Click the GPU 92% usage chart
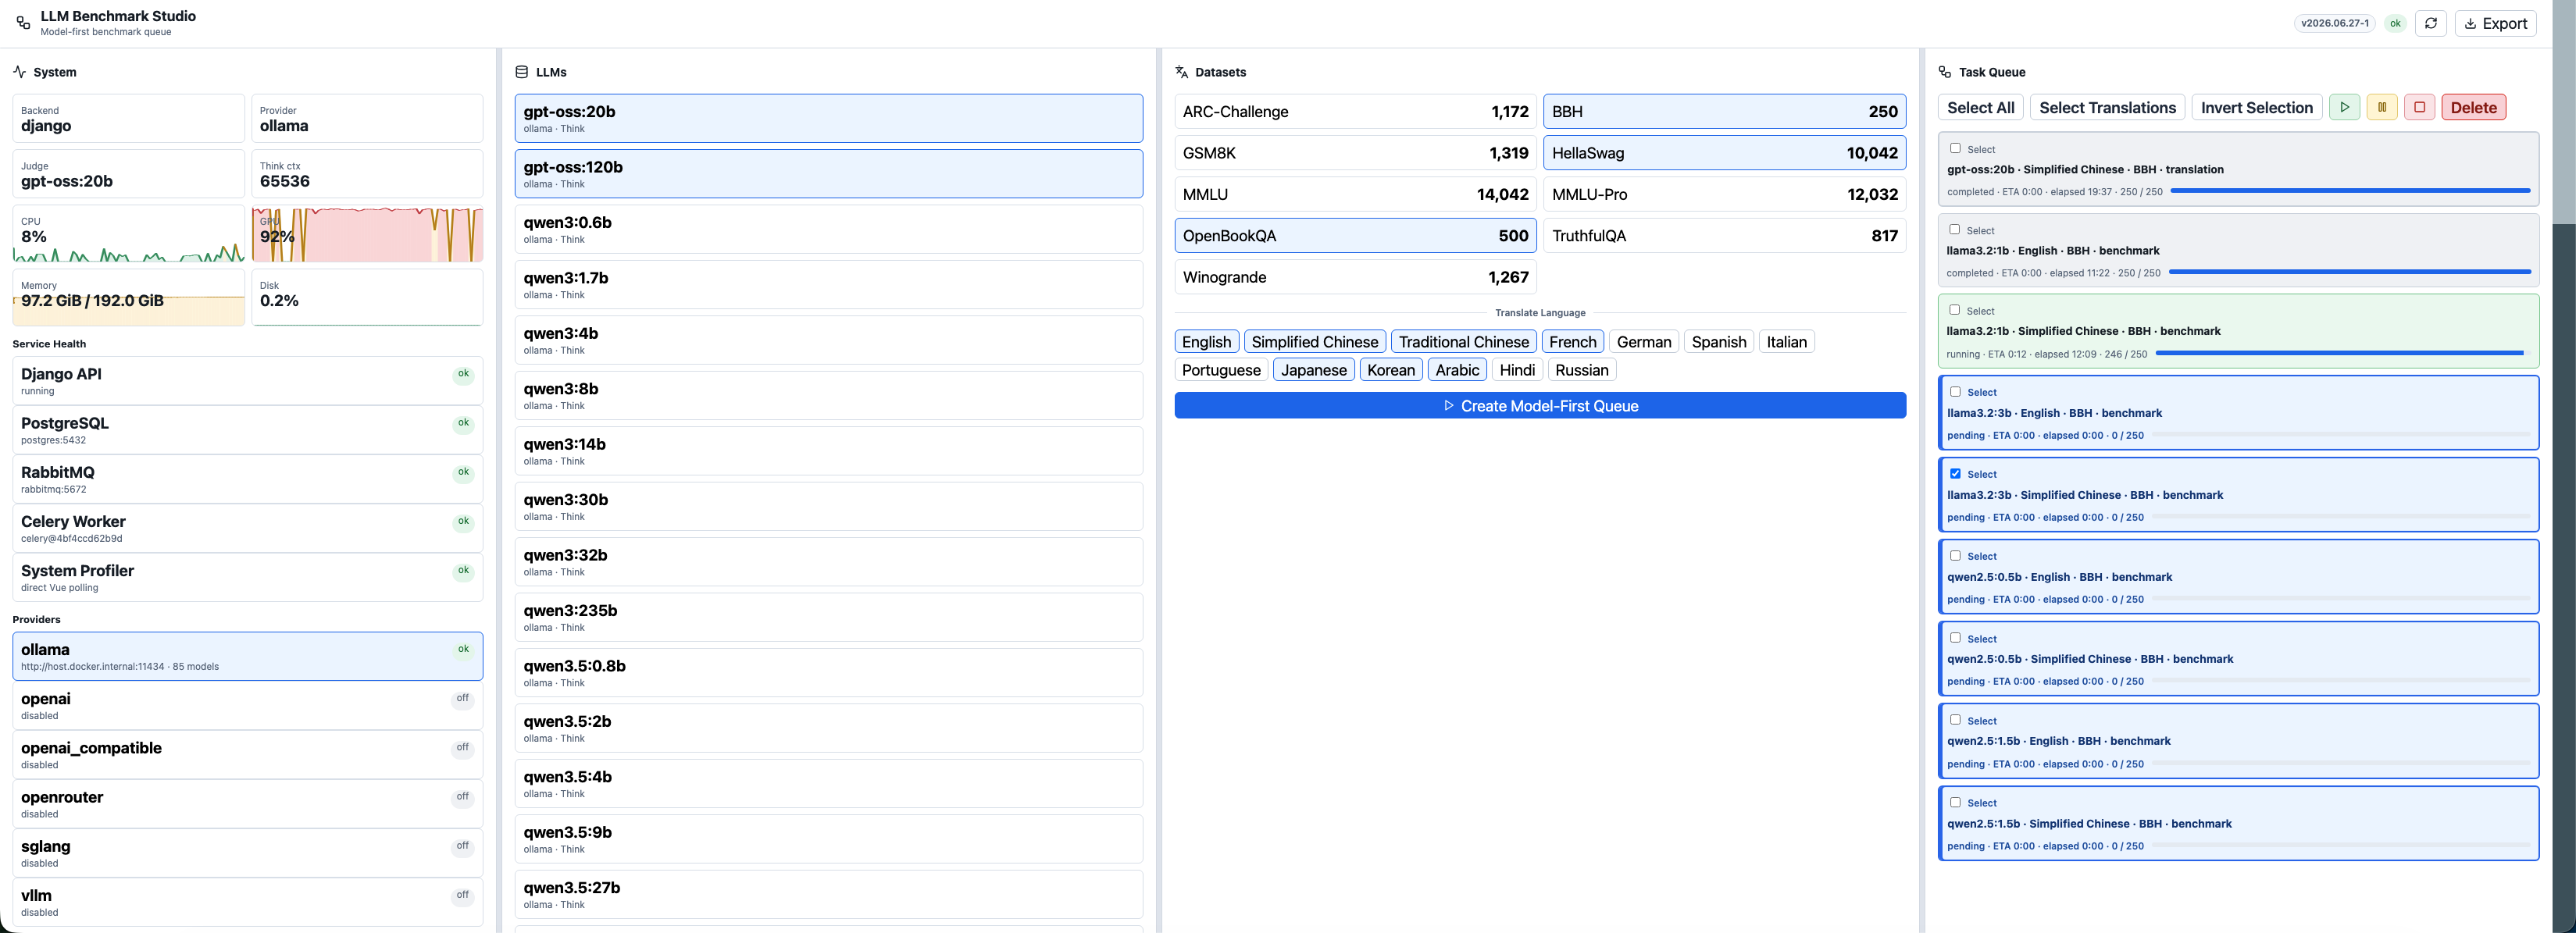Image resolution: width=2576 pixels, height=933 pixels. point(367,235)
